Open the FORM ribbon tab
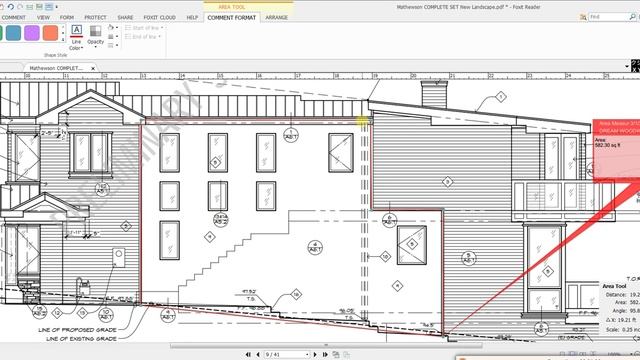Image resolution: width=640 pixels, height=360 pixels. pos(67,18)
